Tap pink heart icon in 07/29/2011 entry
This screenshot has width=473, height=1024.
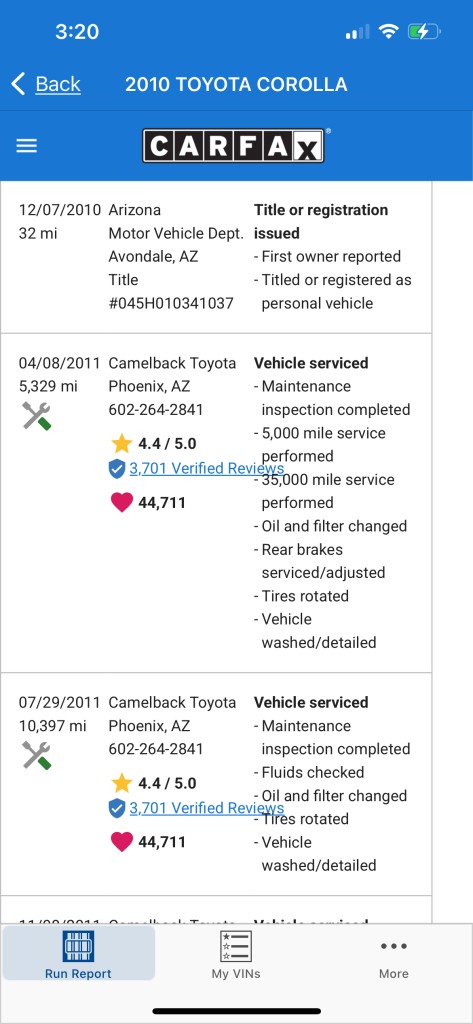coord(122,842)
